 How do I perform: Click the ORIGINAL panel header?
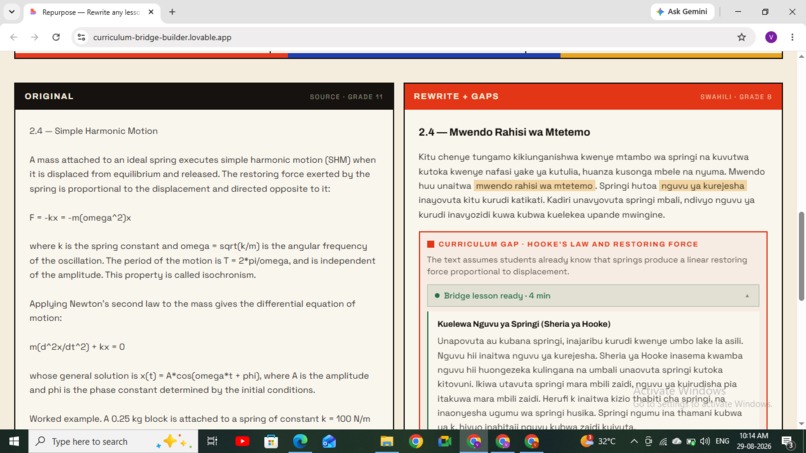[x=204, y=96]
